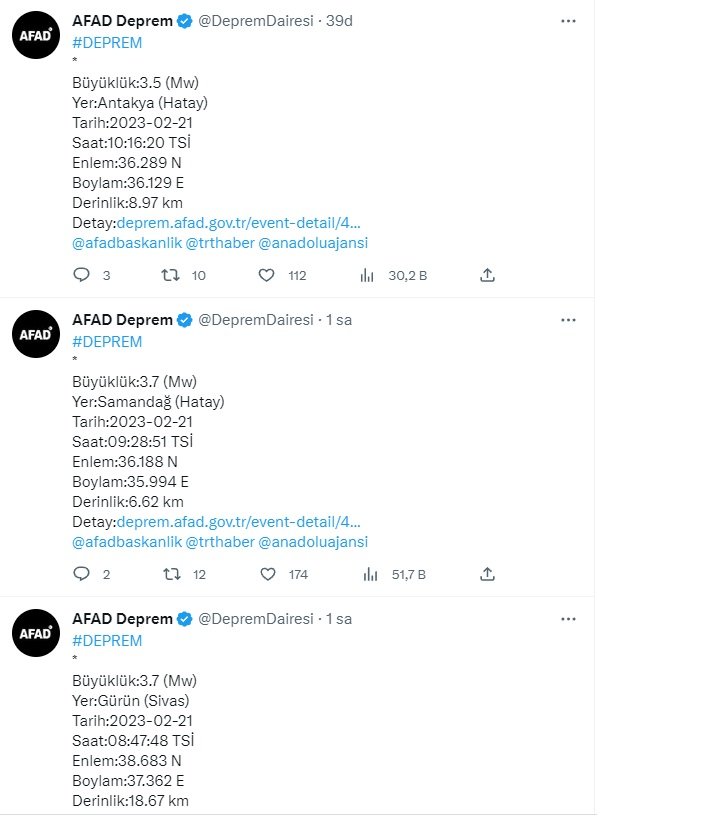Reply to the Antakya earthquake tweet
702x818 pixels.
82,275
